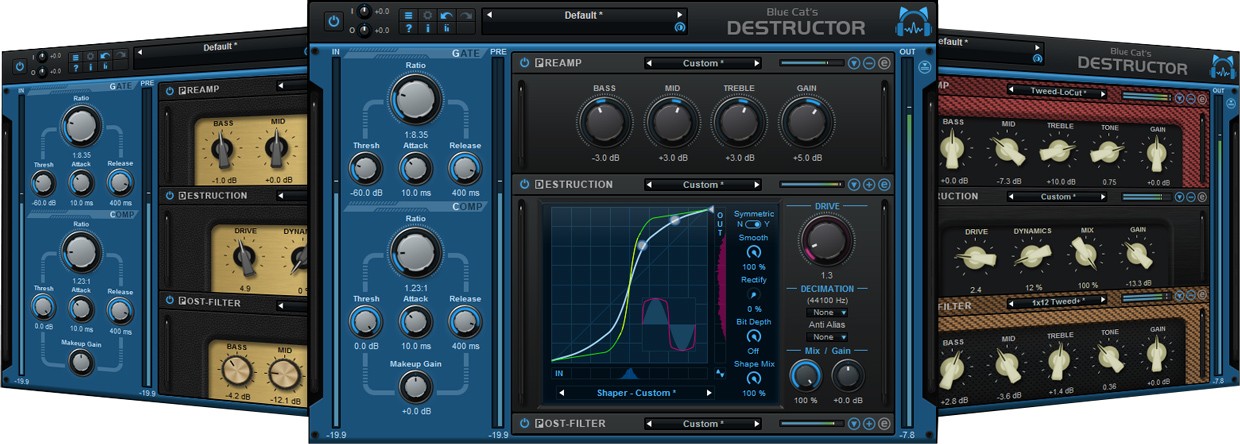The height and width of the screenshot is (444, 1240).
Task: Open the Destruction section down-arrow menu icon
Action: pos(854,184)
